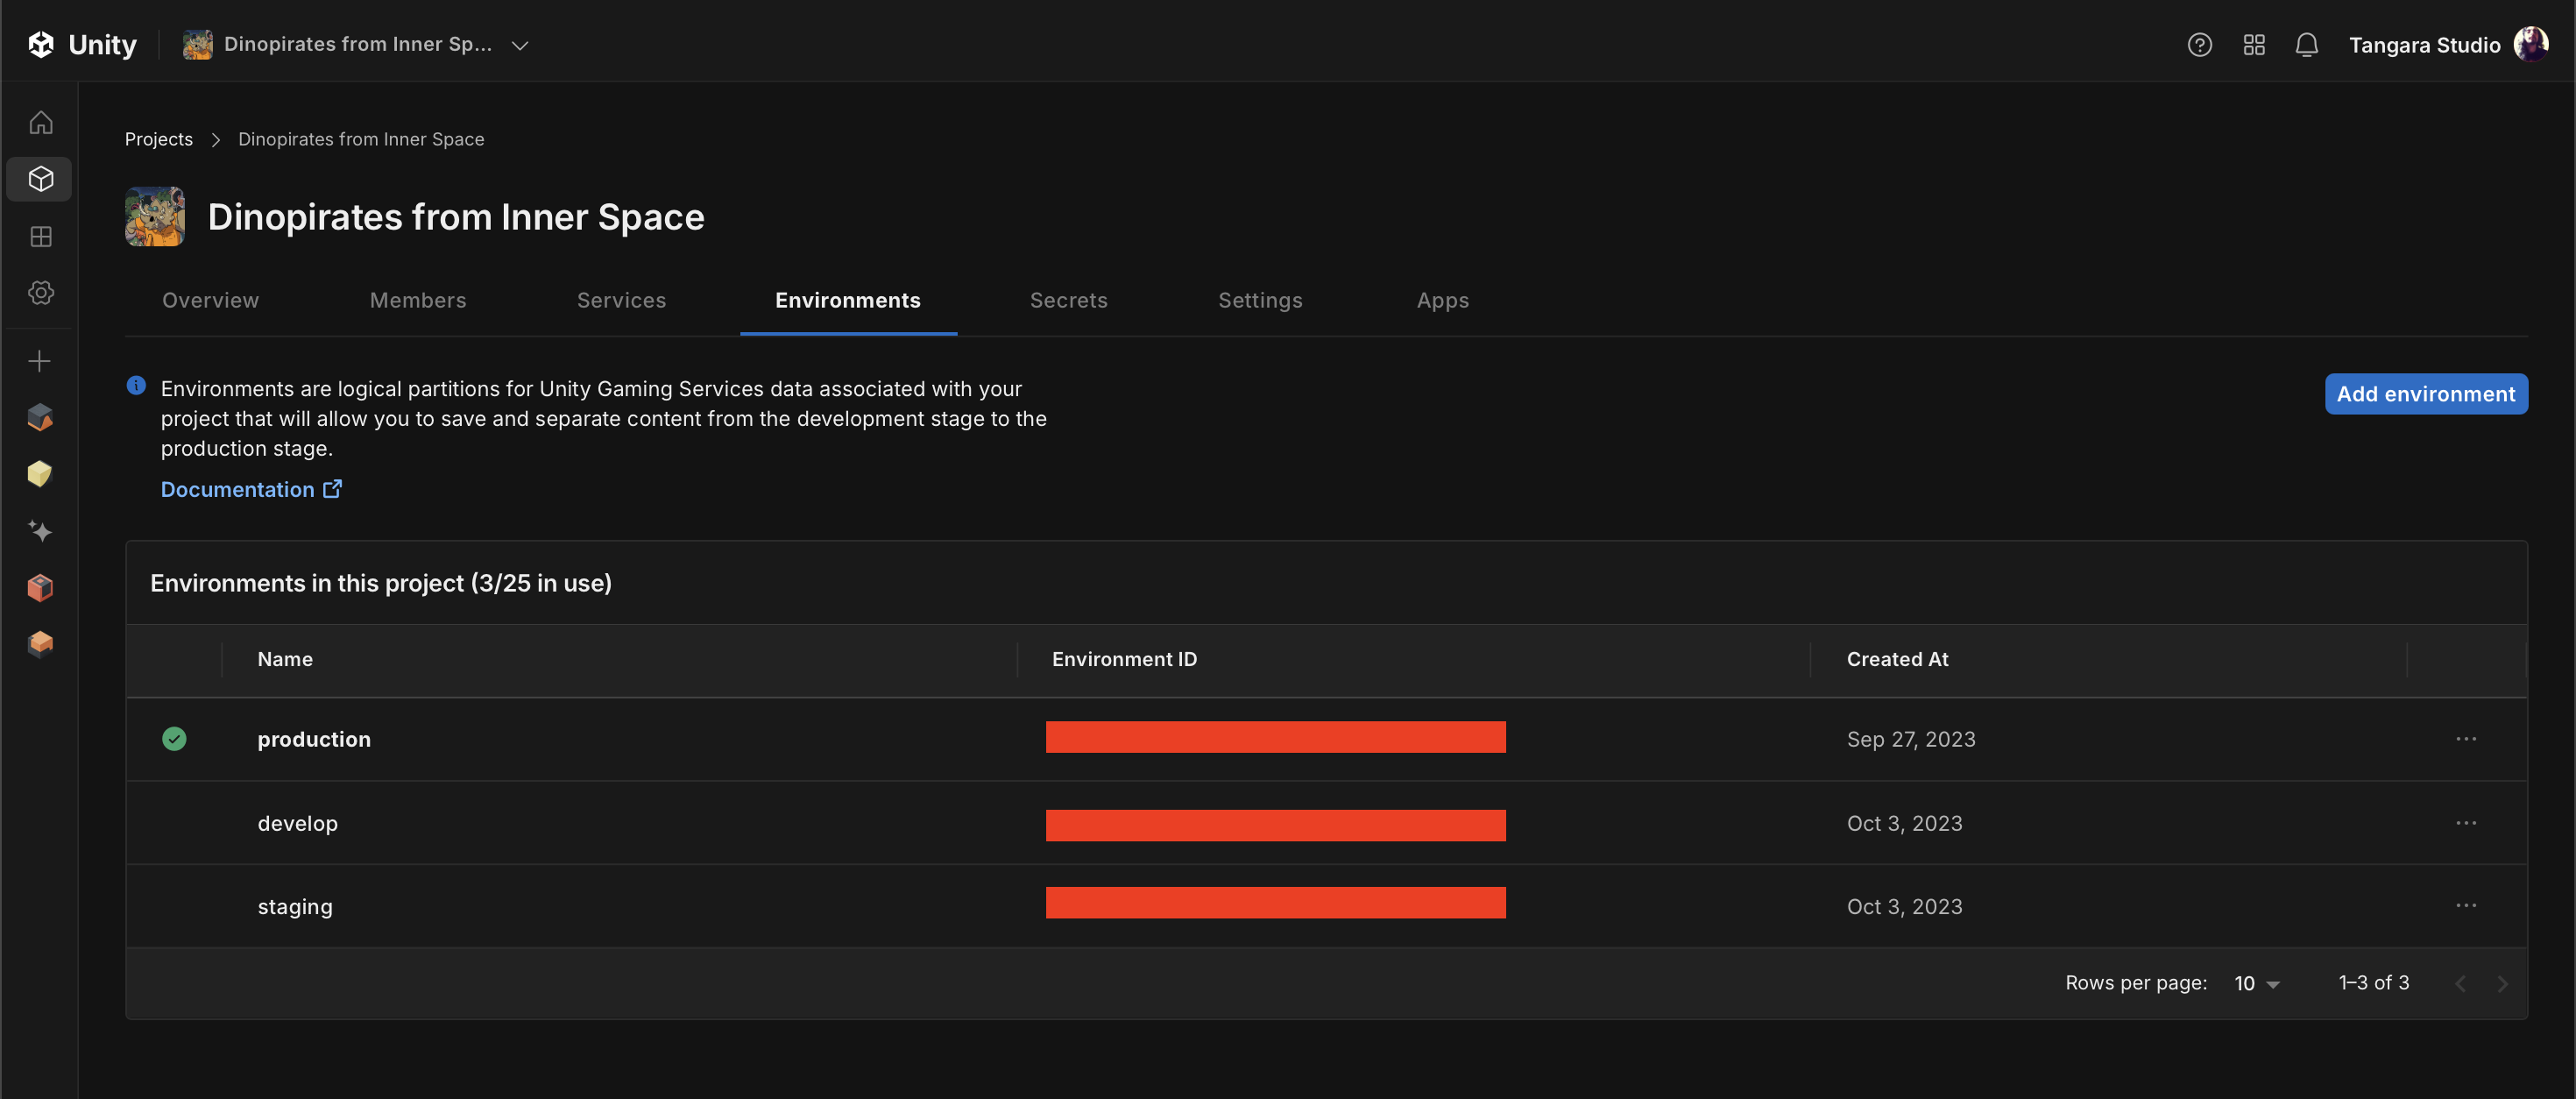Screen dimensions: 2576x1099
Task: Open the Documentation link
Action: (x=251, y=490)
